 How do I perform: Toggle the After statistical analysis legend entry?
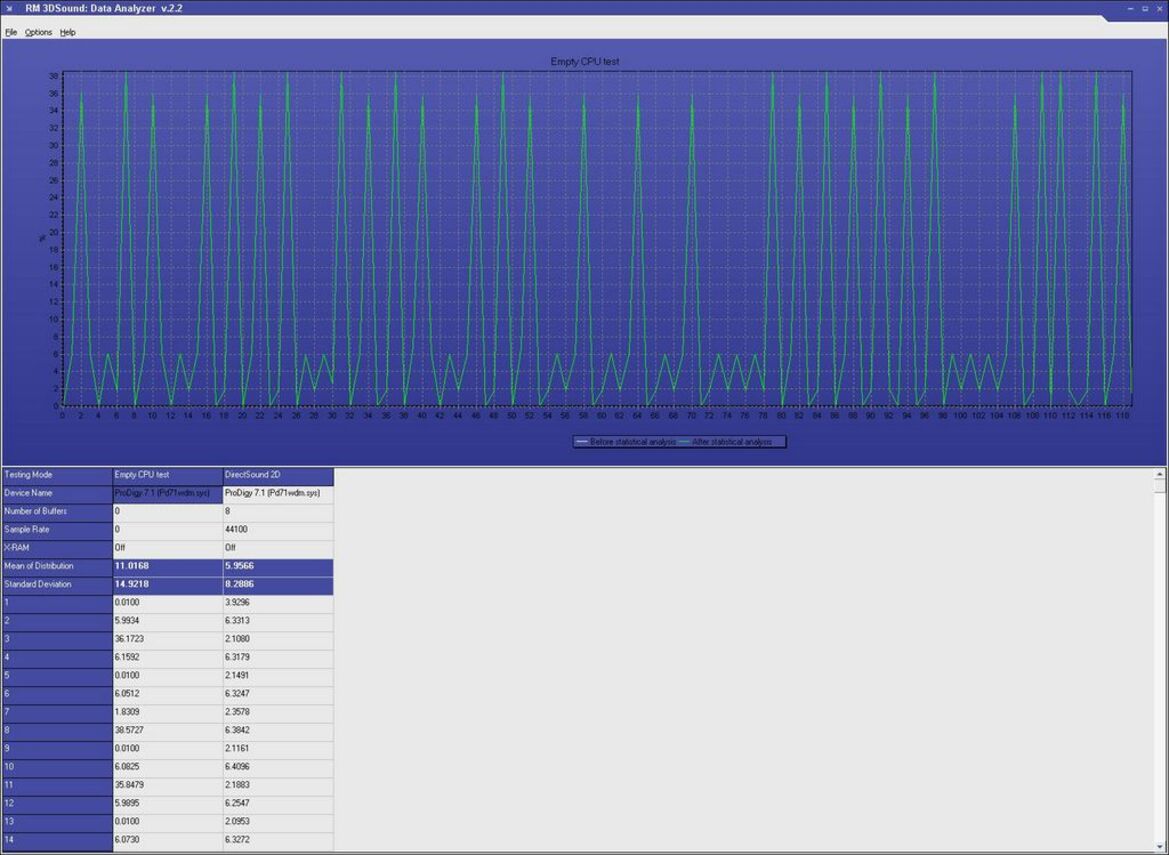coord(725,442)
